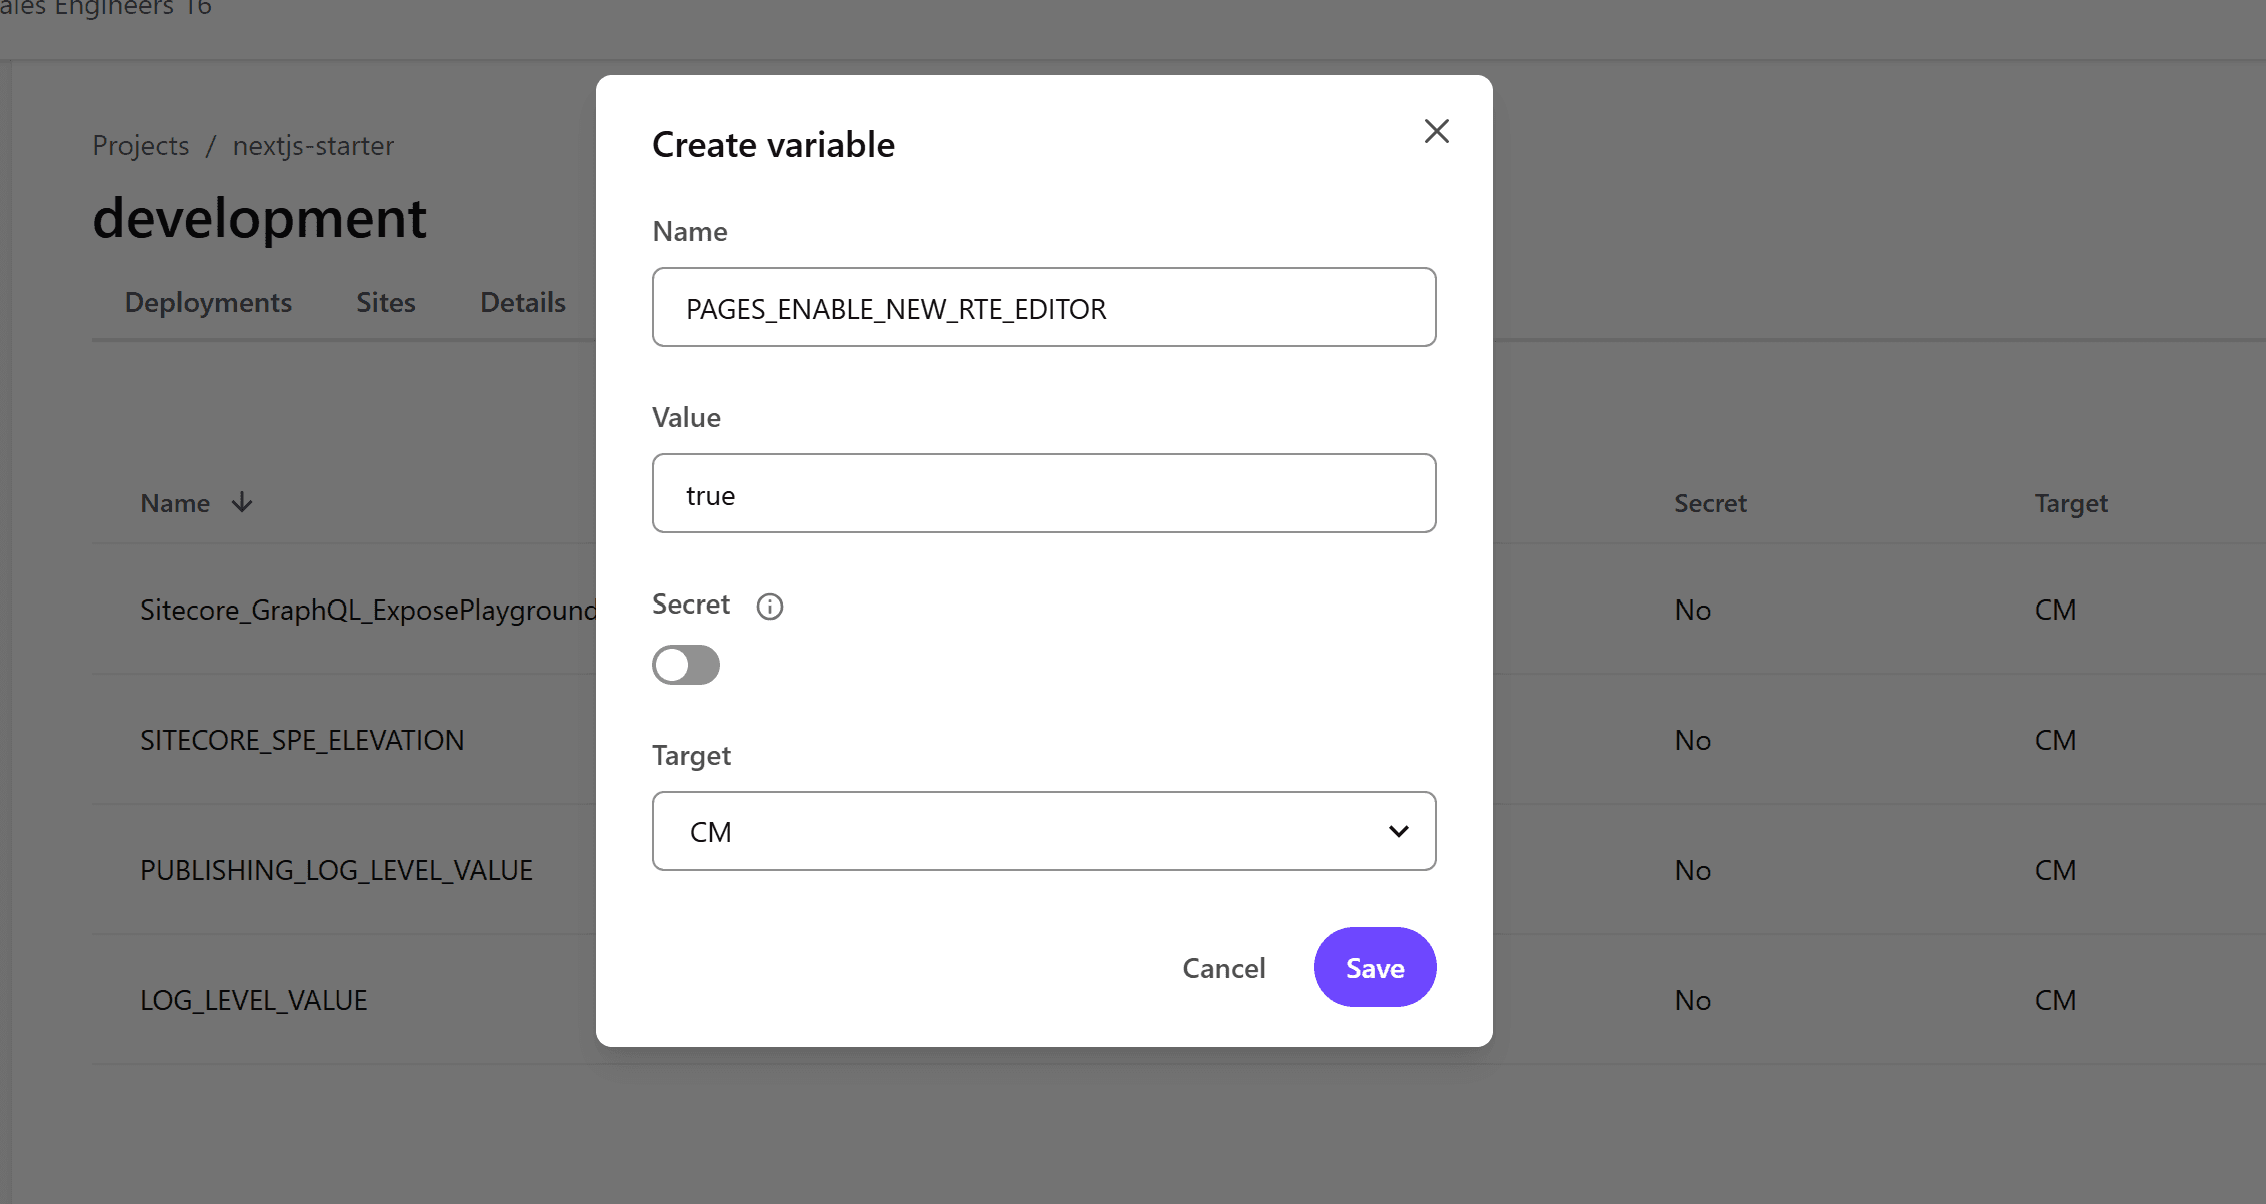Click the Secret info icon
The image size is (2266, 1204).
tap(769, 606)
